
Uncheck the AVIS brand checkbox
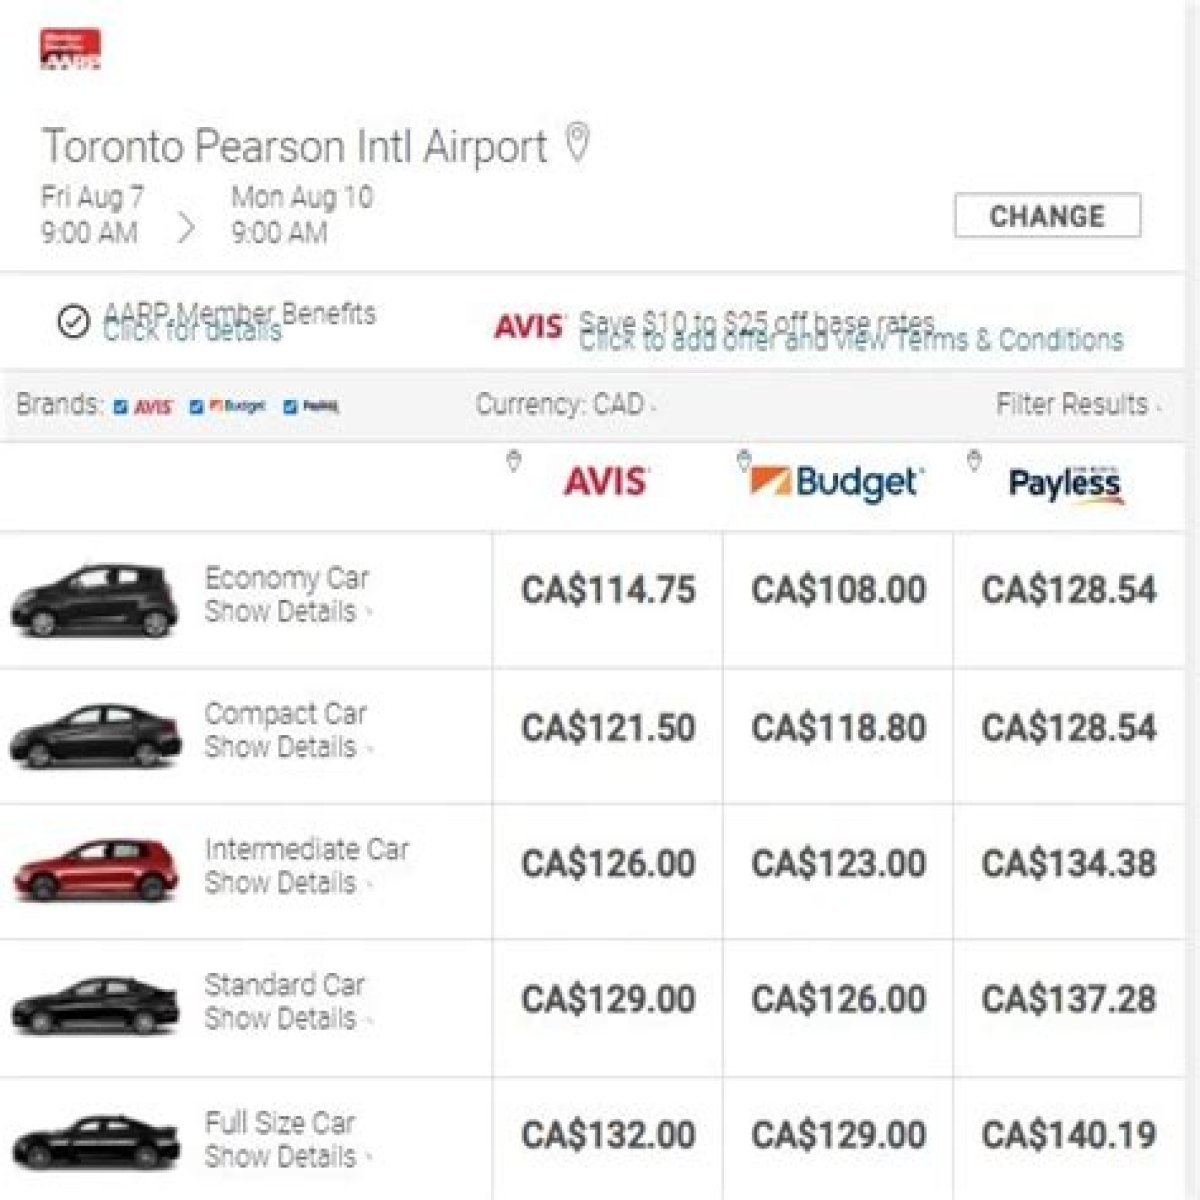tap(121, 407)
